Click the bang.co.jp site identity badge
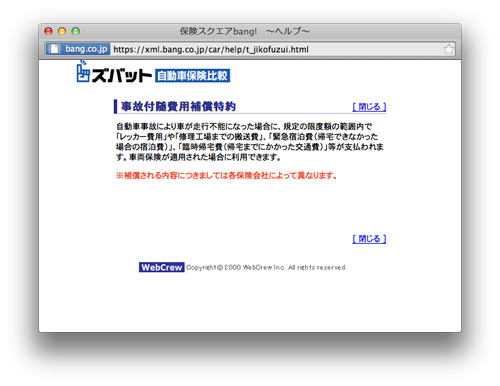500x386 pixels. (78, 49)
